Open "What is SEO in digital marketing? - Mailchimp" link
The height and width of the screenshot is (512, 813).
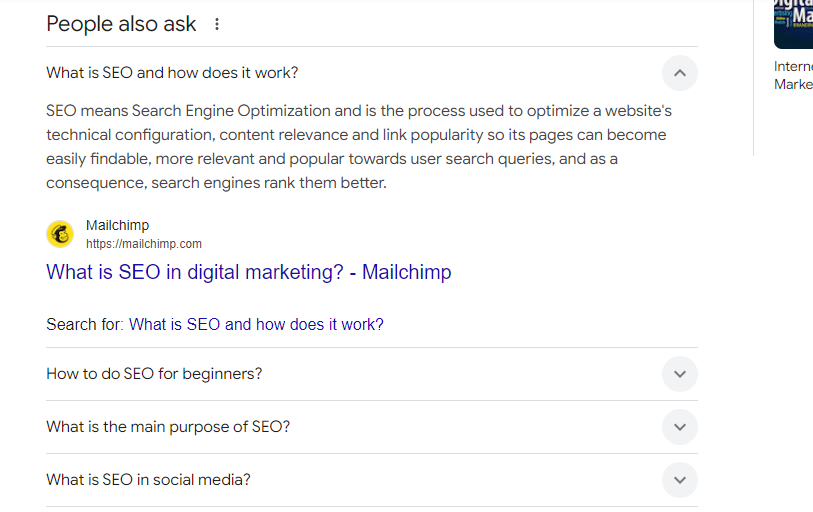click(248, 272)
